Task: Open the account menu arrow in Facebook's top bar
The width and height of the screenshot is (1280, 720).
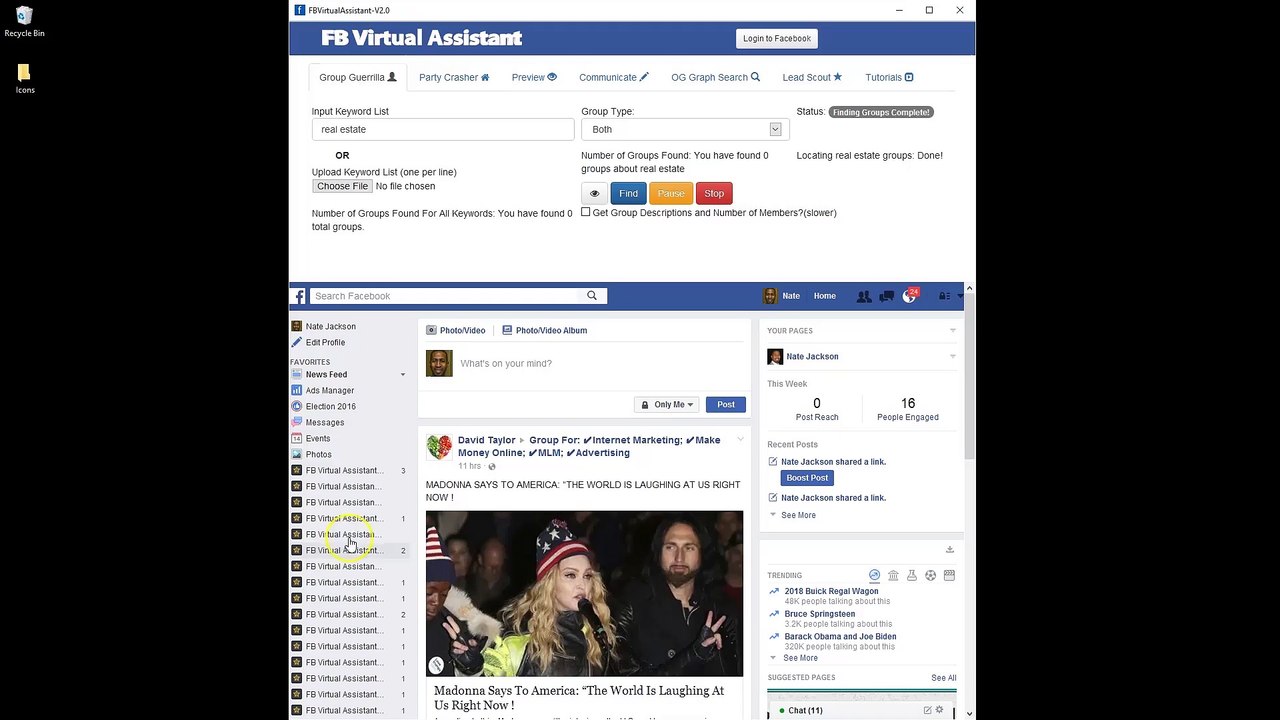Action: (959, 296)
